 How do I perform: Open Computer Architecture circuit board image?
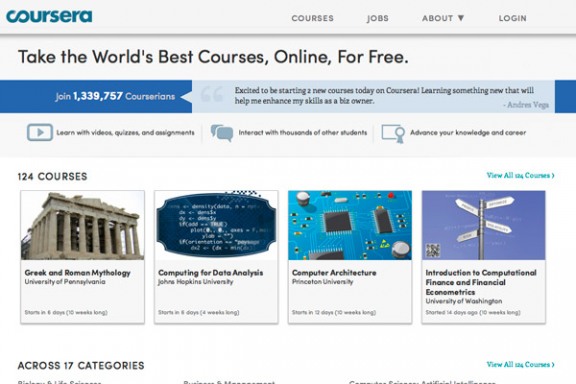click(350, 225)
